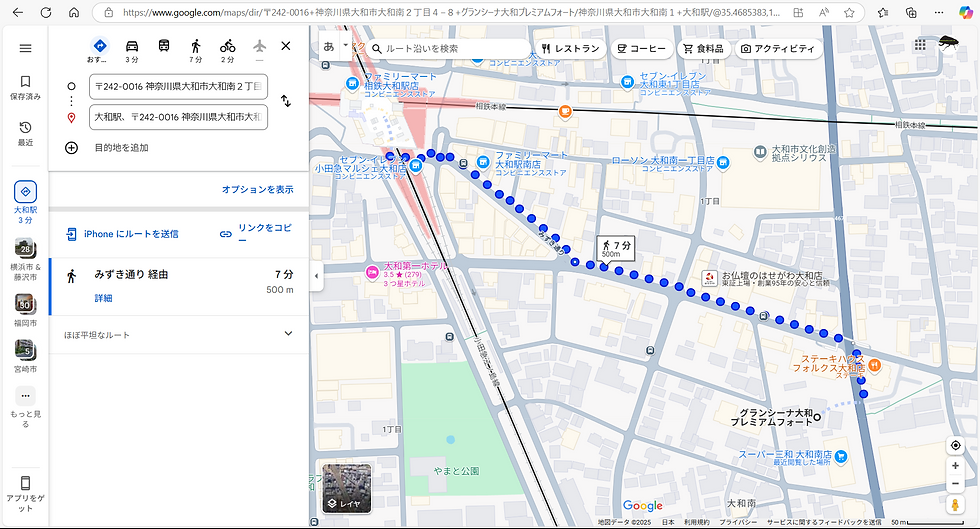Click the スーパー三和 大和南店 pin

click(841, 457)
